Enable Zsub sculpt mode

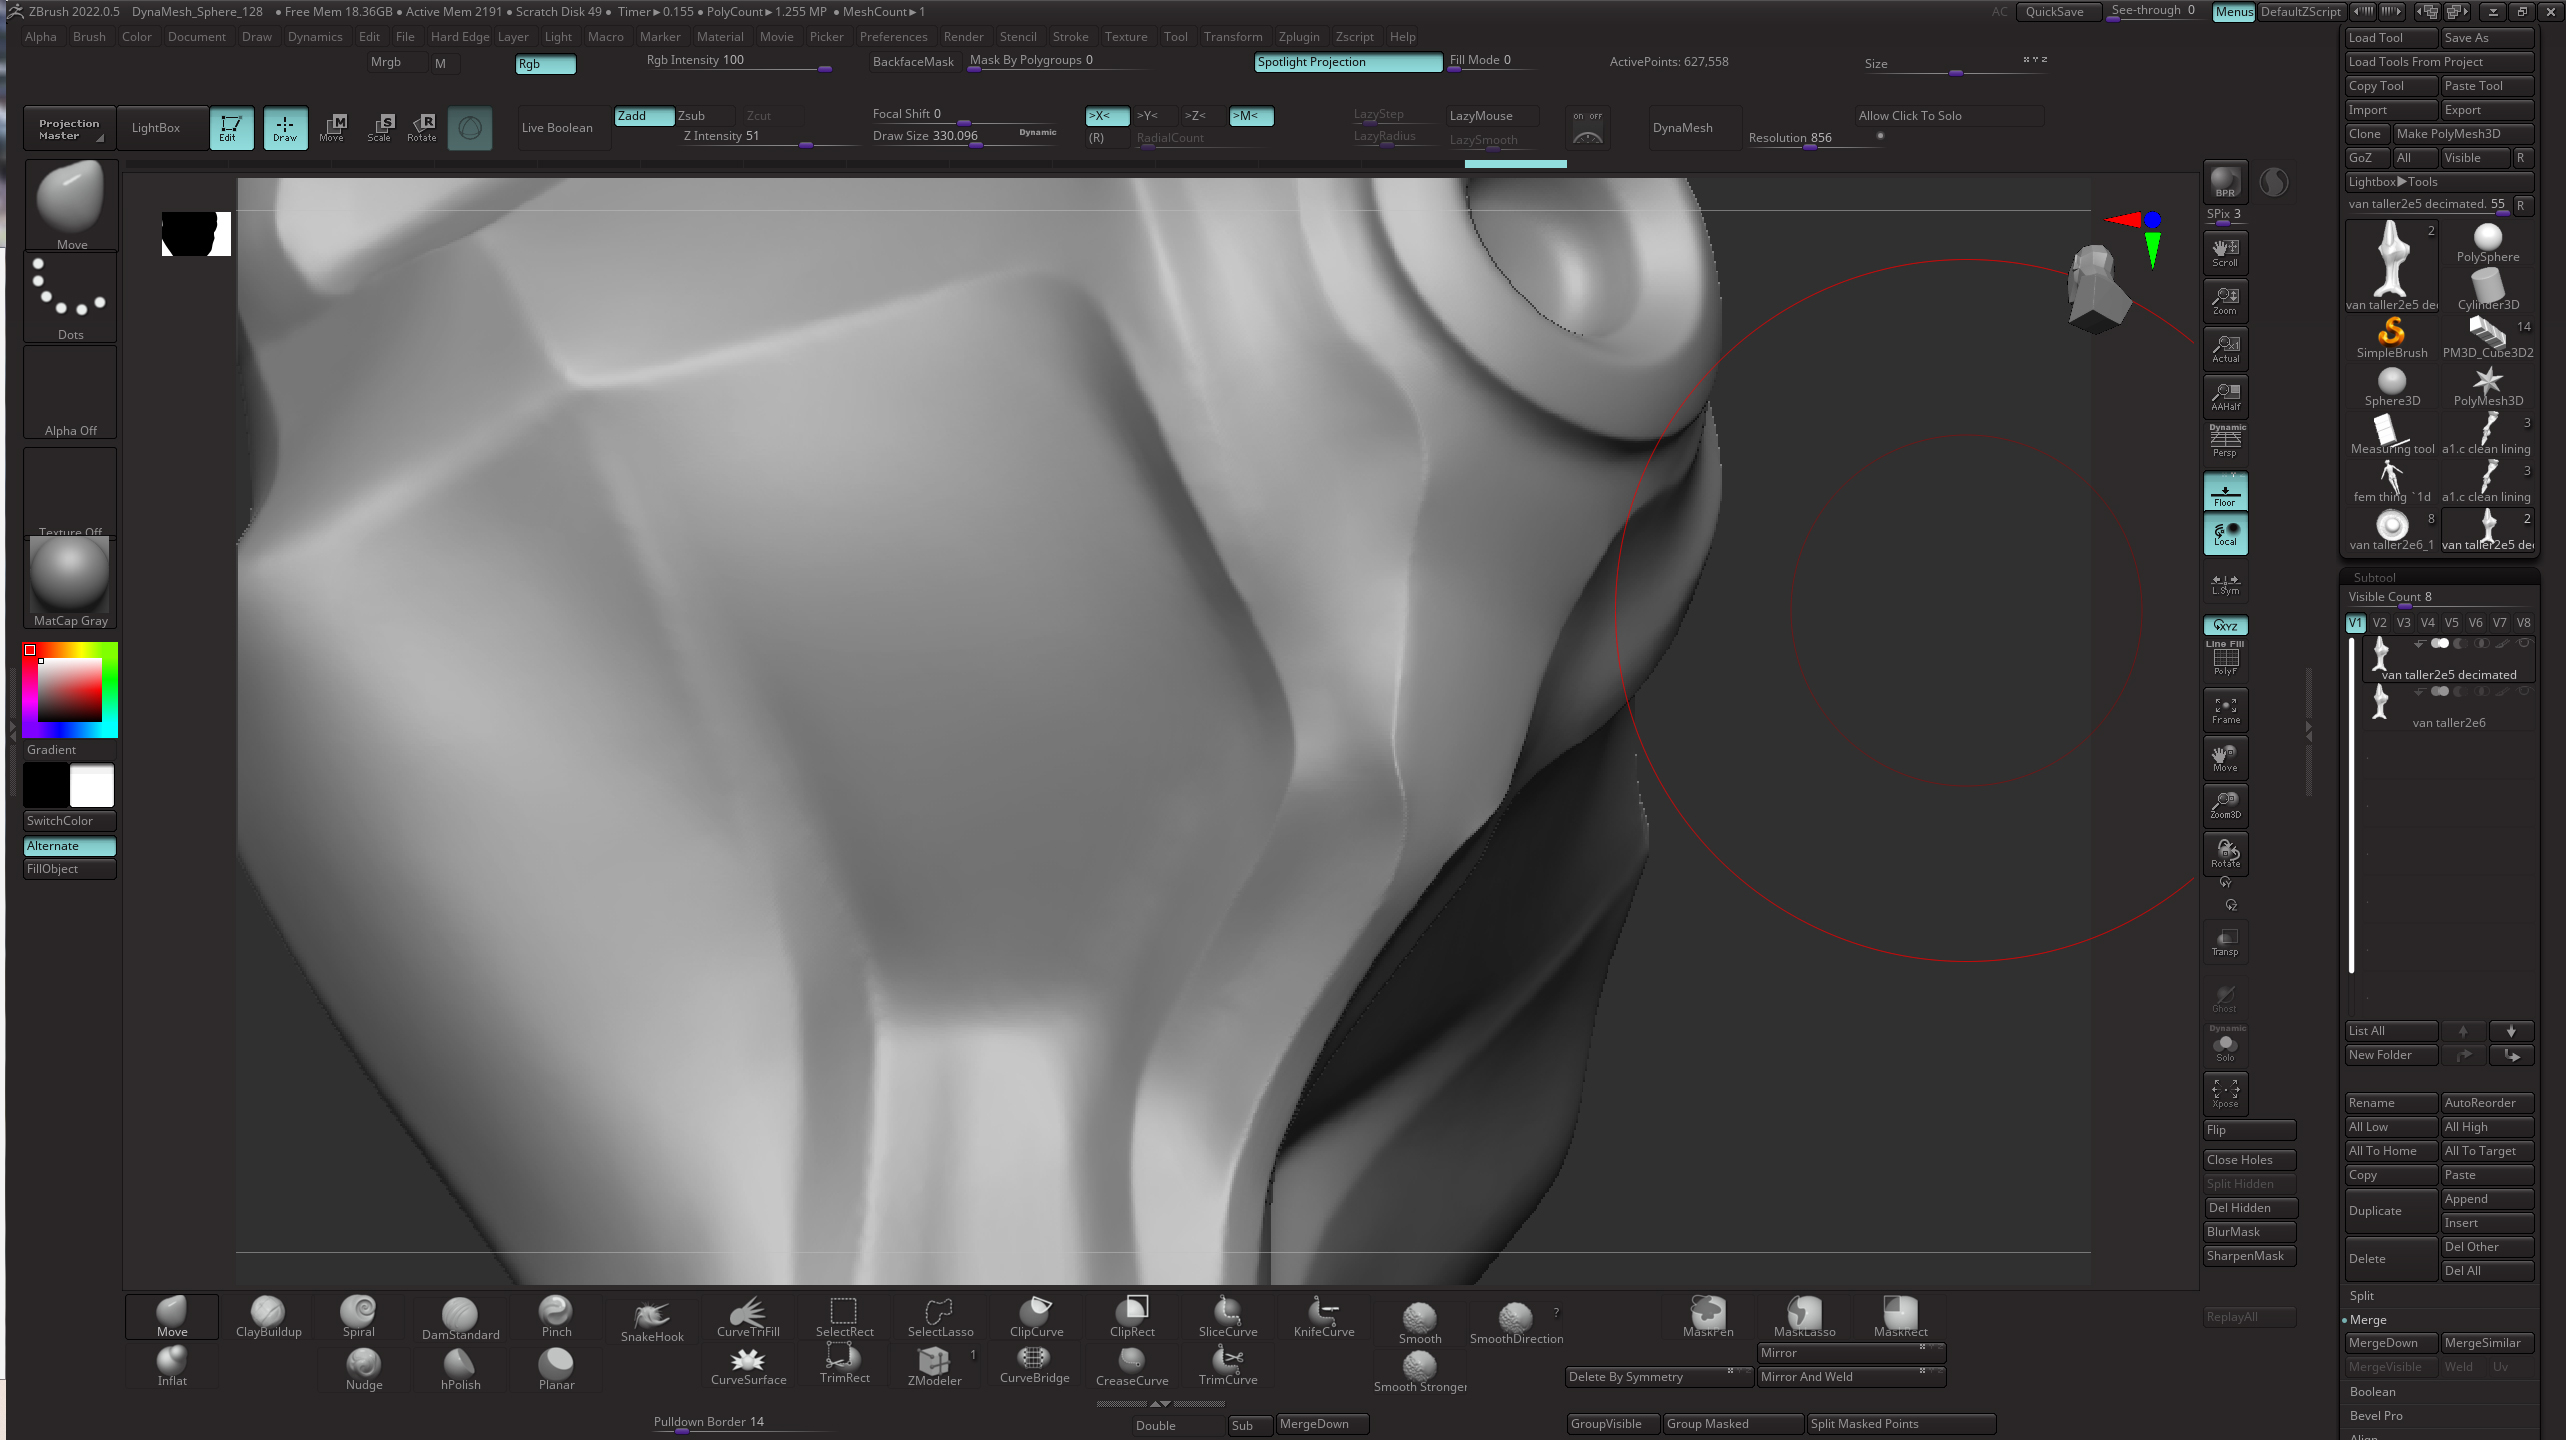coord(704,116)
